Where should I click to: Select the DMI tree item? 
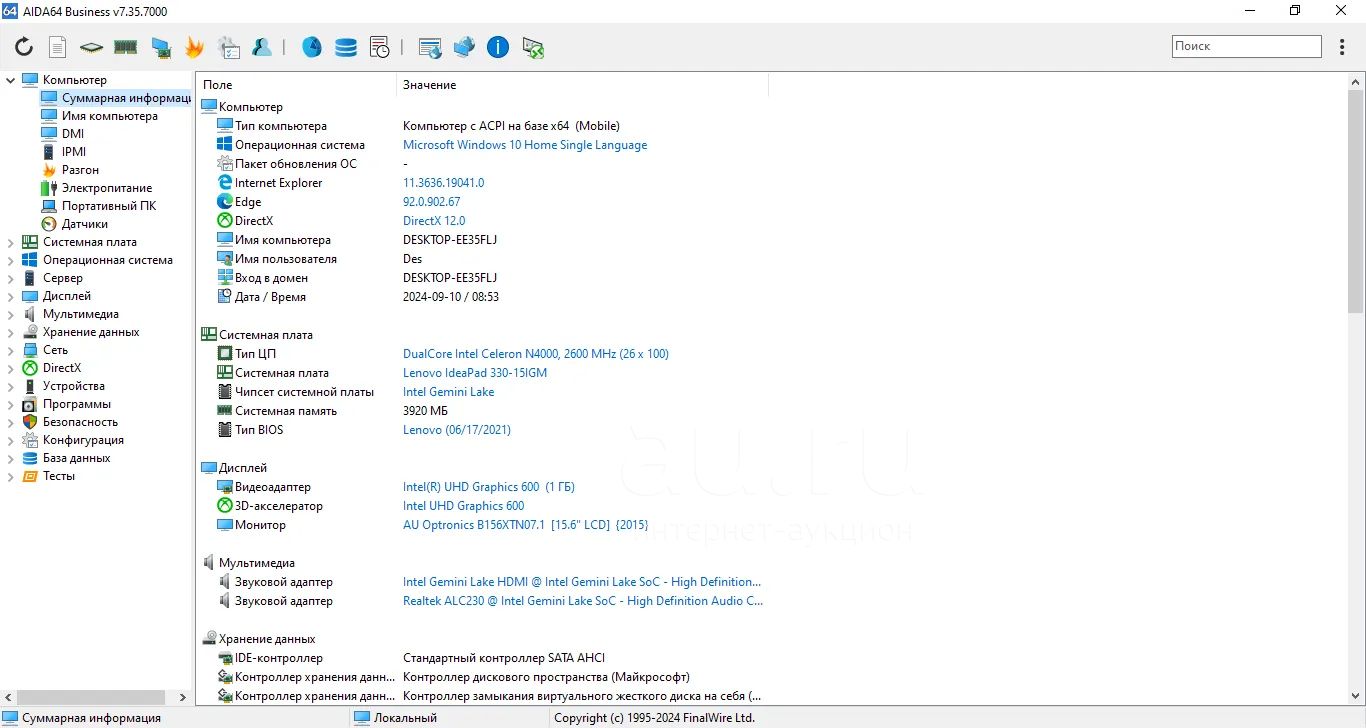[73, 134]
